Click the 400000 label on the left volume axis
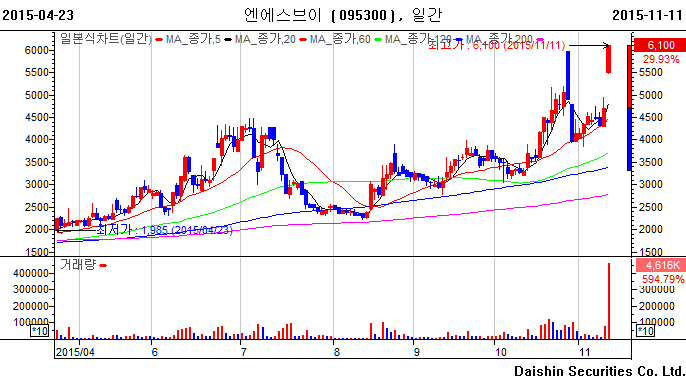Image resolution: width=686 pixels, height=383 pixels. (x=31, y=273)
